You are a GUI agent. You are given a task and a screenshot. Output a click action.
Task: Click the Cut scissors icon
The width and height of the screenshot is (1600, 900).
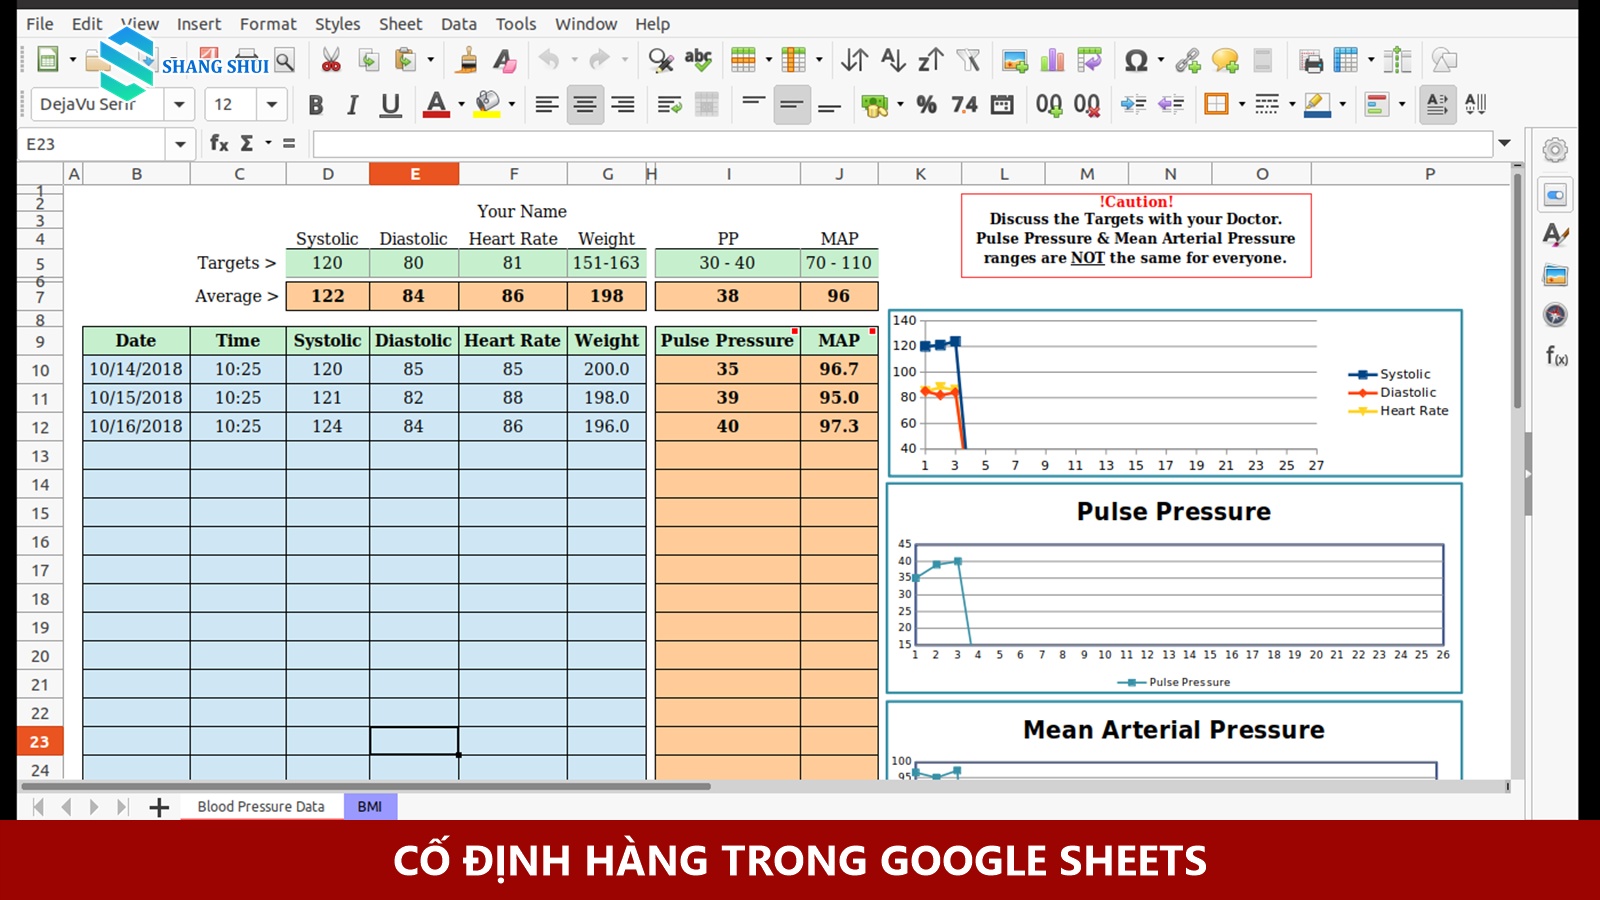click(x=331, y=61)
